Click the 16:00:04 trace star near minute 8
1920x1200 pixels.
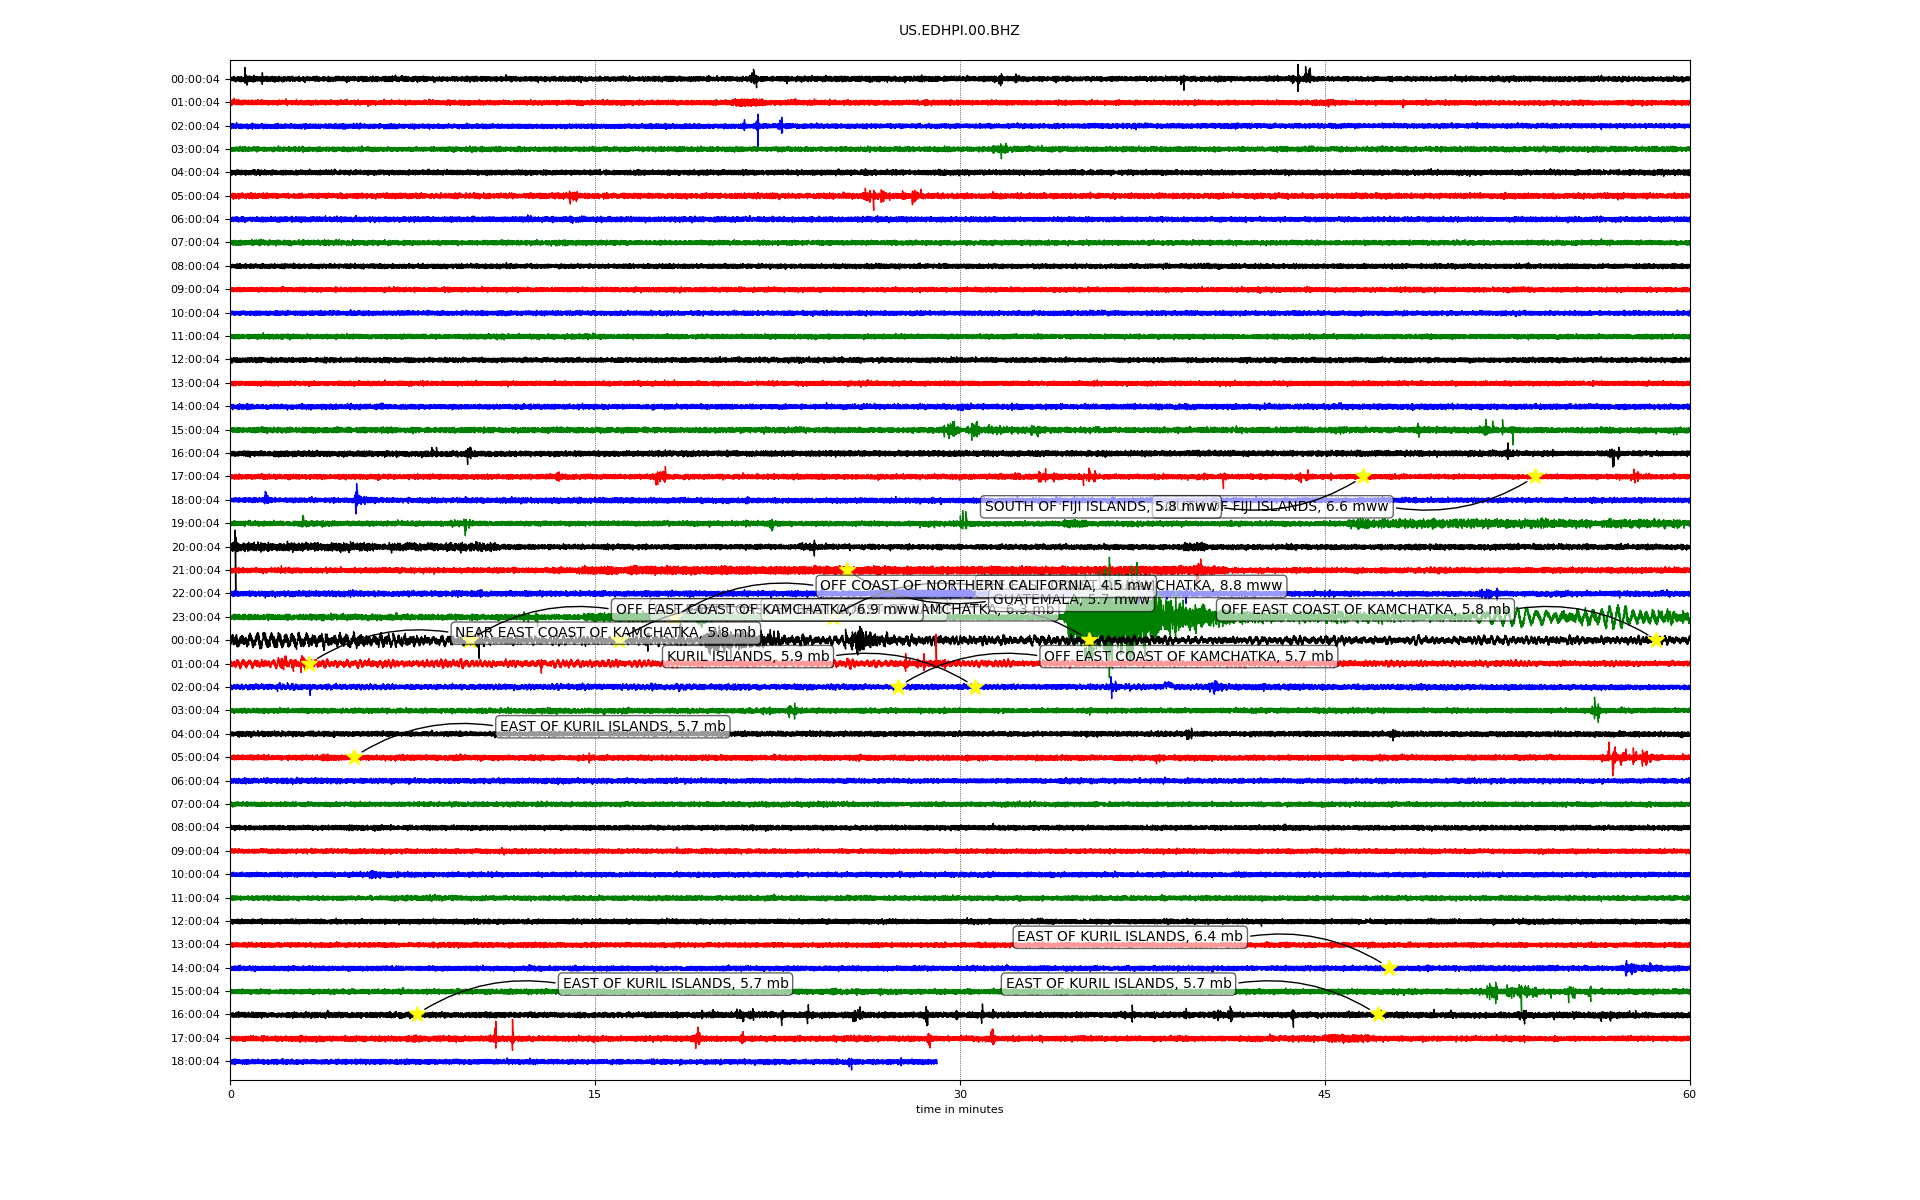click(417, 1015)
